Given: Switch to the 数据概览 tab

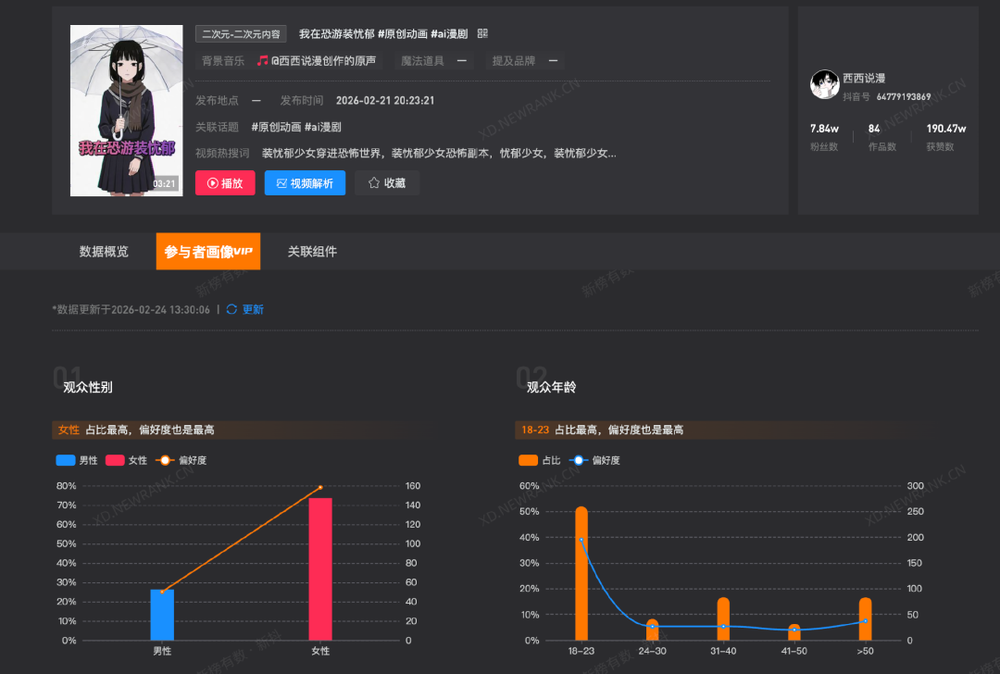Looking at the screenshot, I should coord(104,252).
